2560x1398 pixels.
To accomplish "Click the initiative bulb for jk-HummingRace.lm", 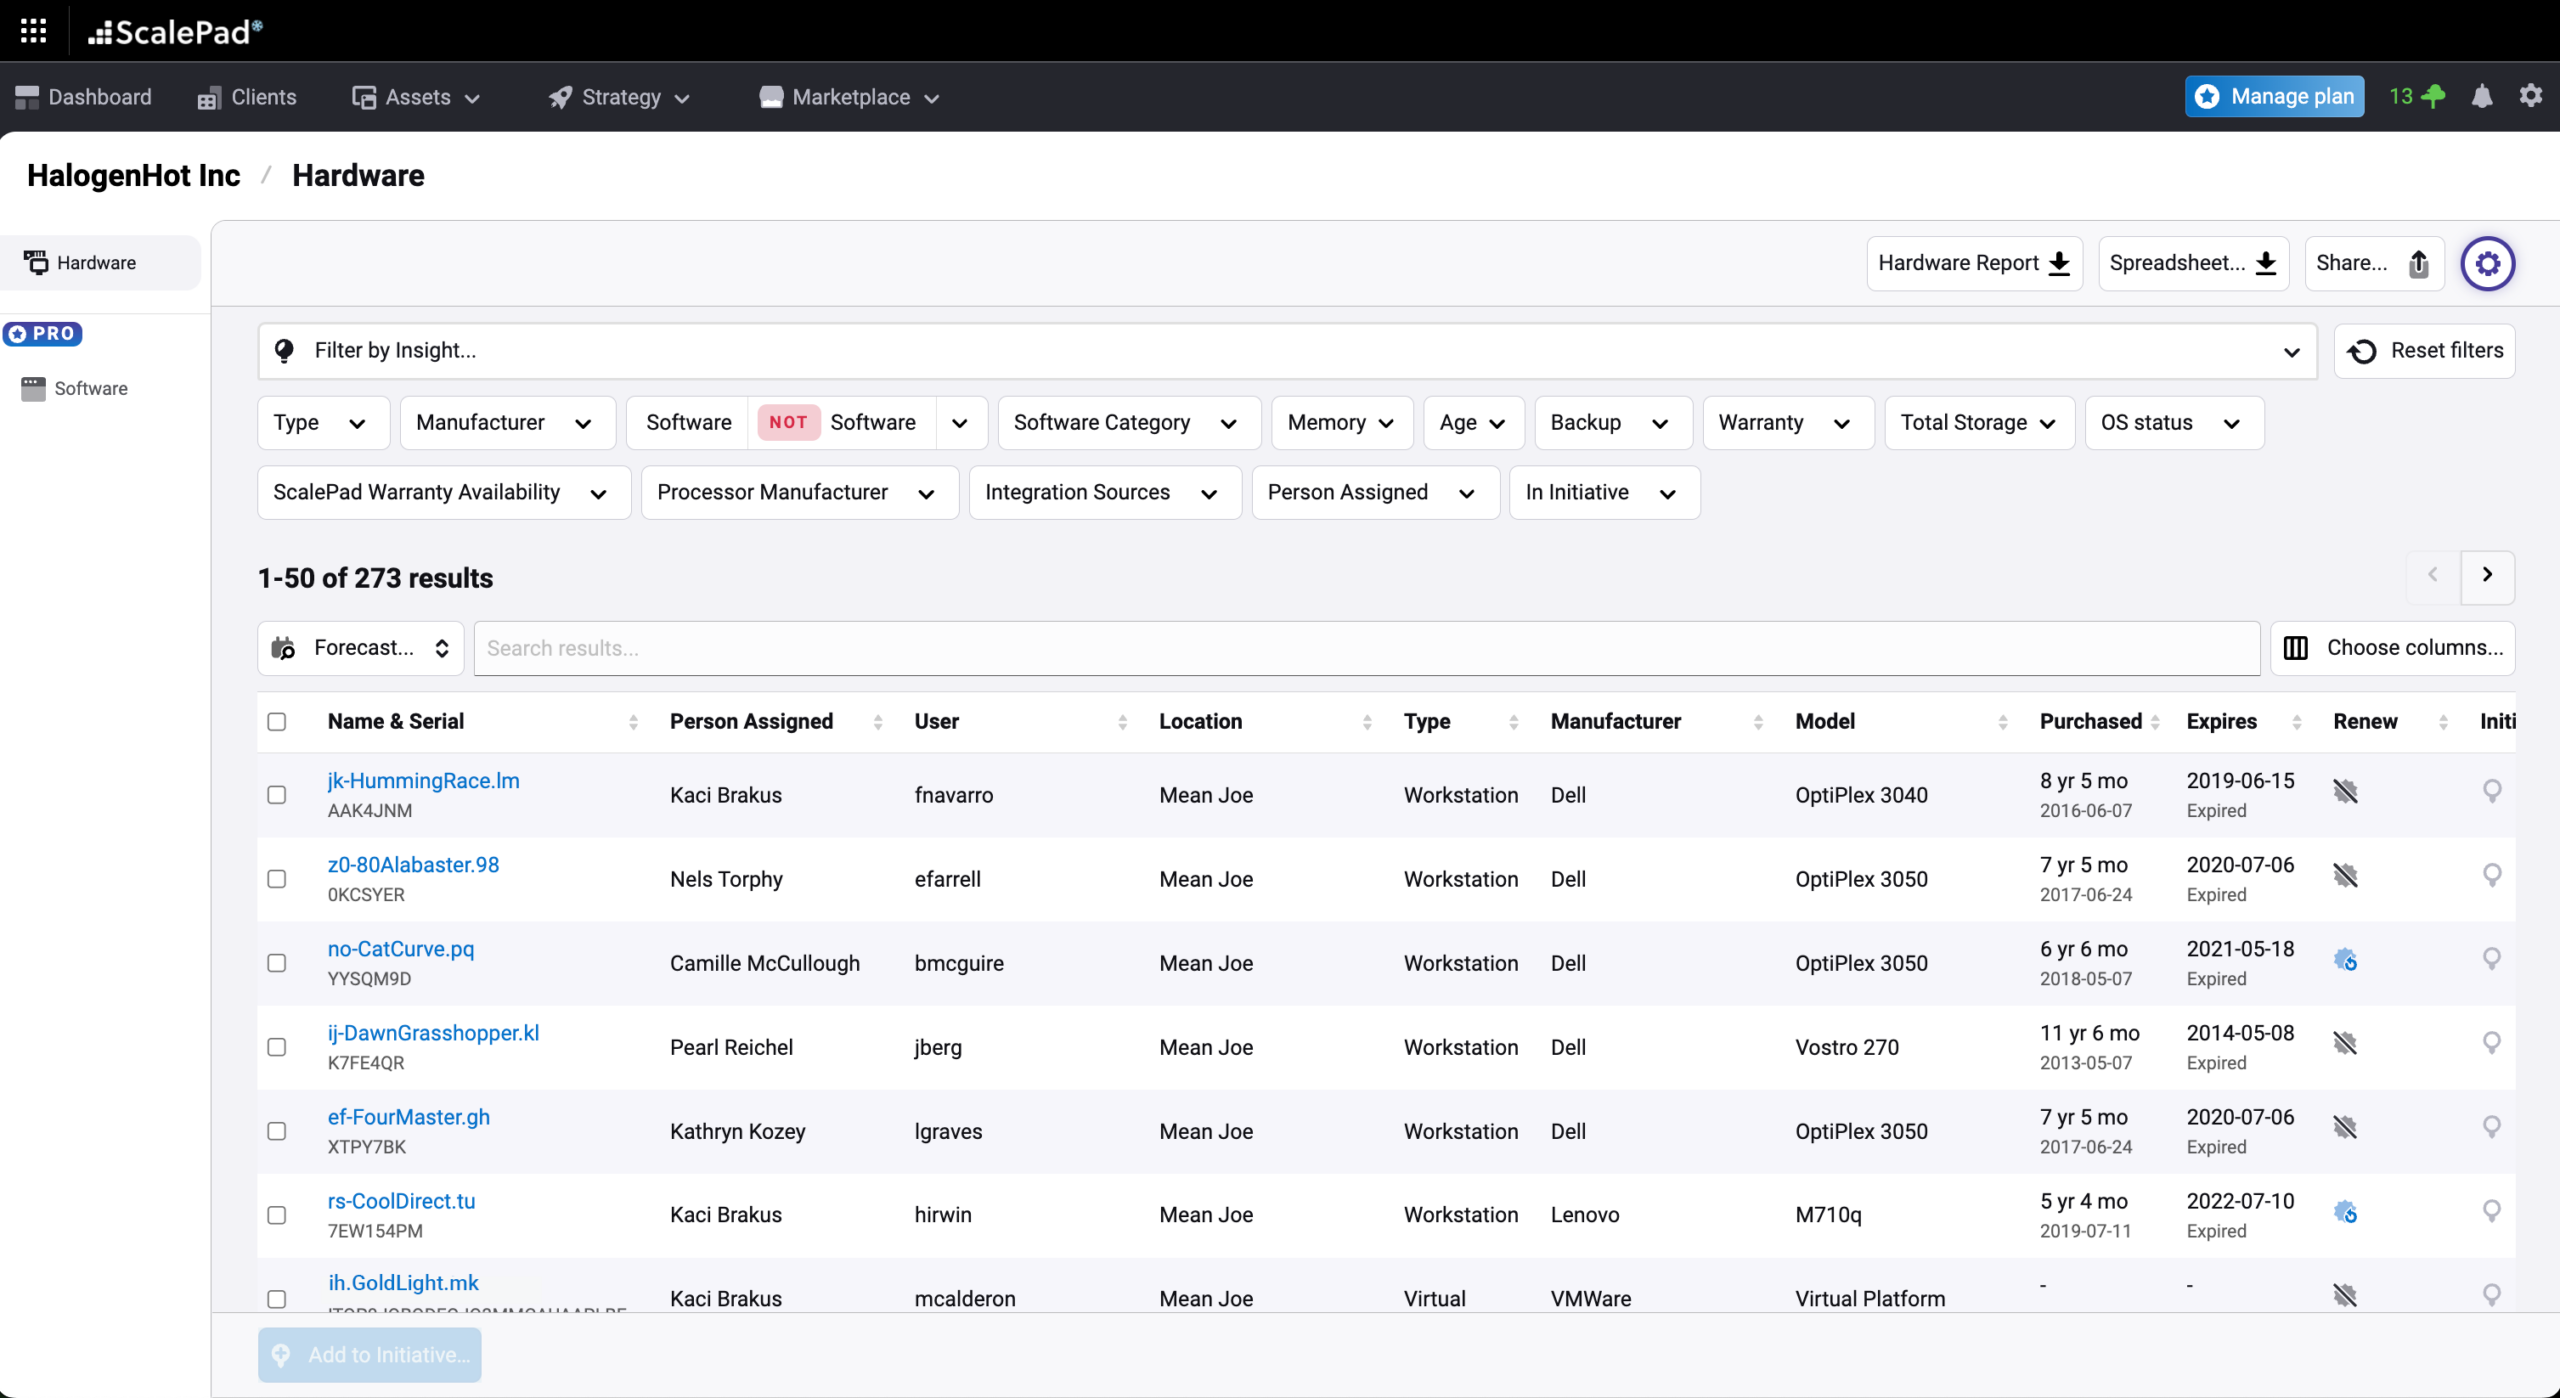I will click(x=2492, y=792).
